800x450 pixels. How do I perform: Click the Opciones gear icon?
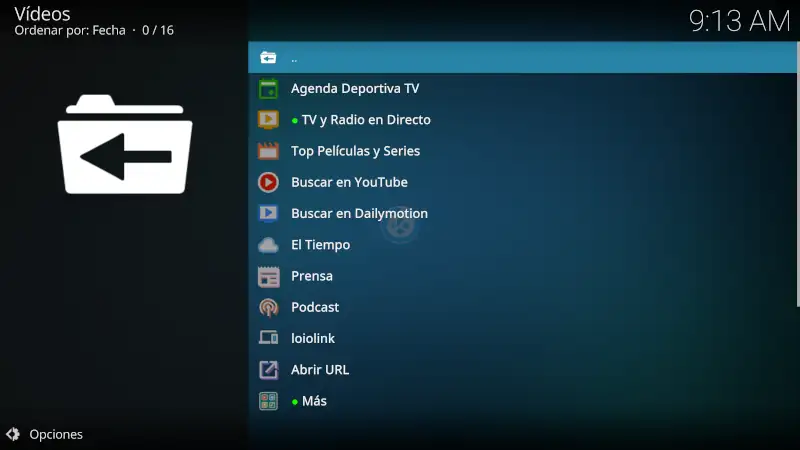click(13, 434)
